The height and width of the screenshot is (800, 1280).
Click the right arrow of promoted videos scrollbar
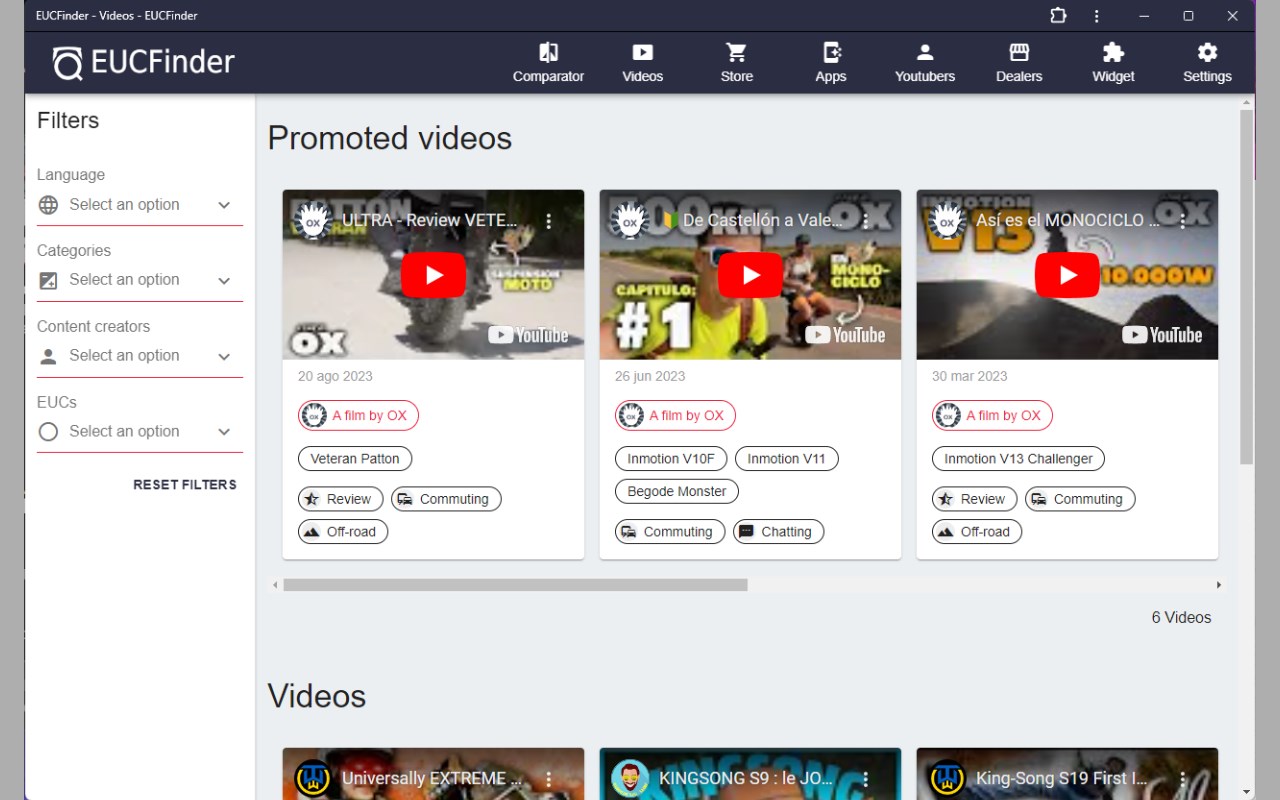1218,585
